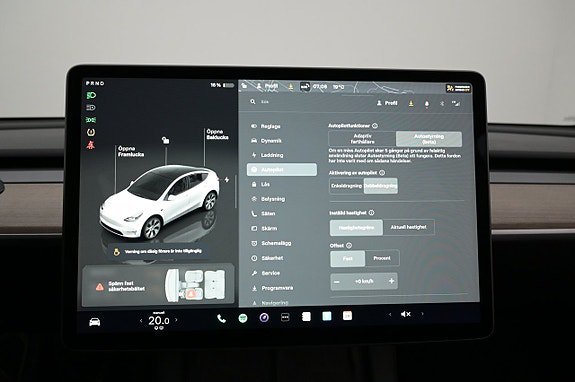Tap Öppna Baklucka to open trunk
Image resolution: width=575 pixels, height=382 pixels.
(x=217, y=134)
